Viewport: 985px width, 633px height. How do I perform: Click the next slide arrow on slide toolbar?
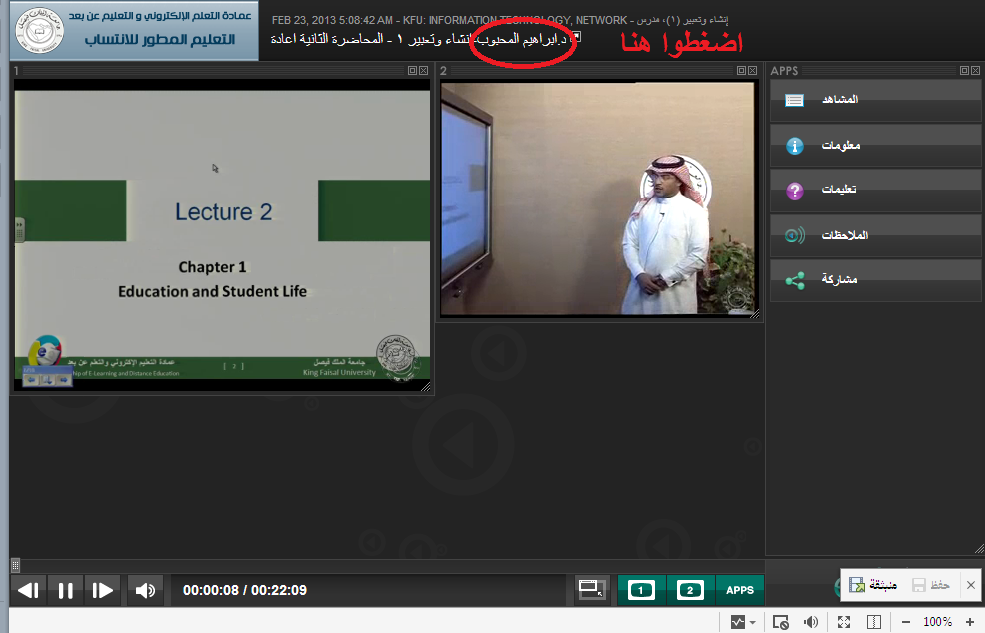point(63,380)
